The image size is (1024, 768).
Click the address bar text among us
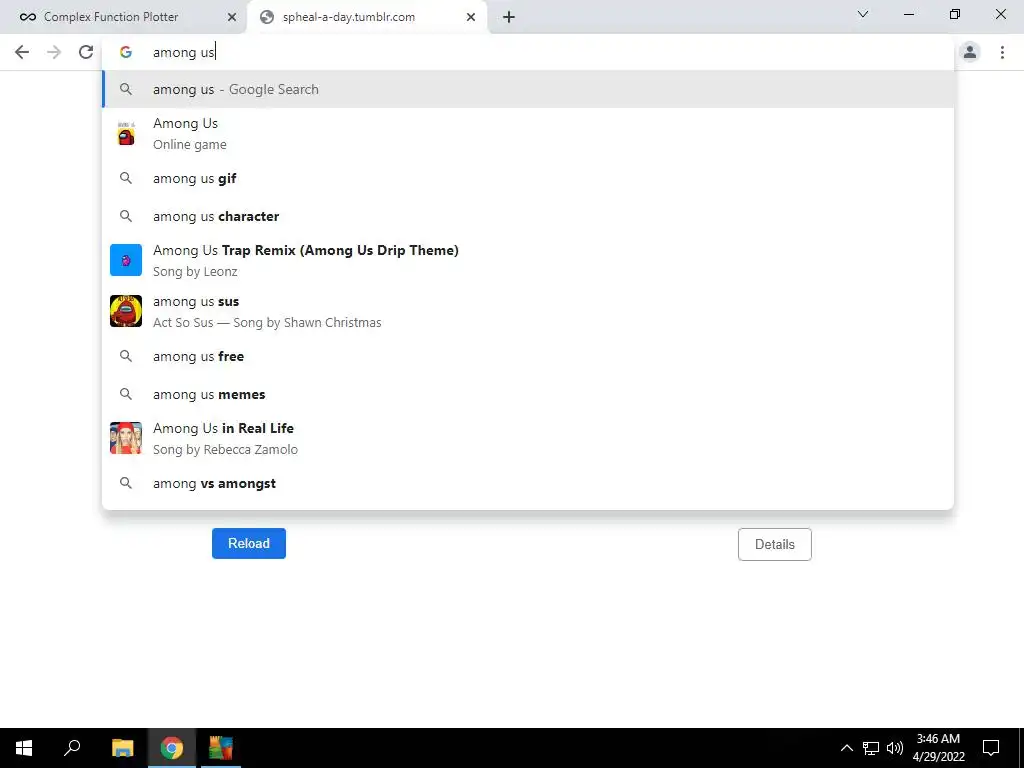(184, 52)
